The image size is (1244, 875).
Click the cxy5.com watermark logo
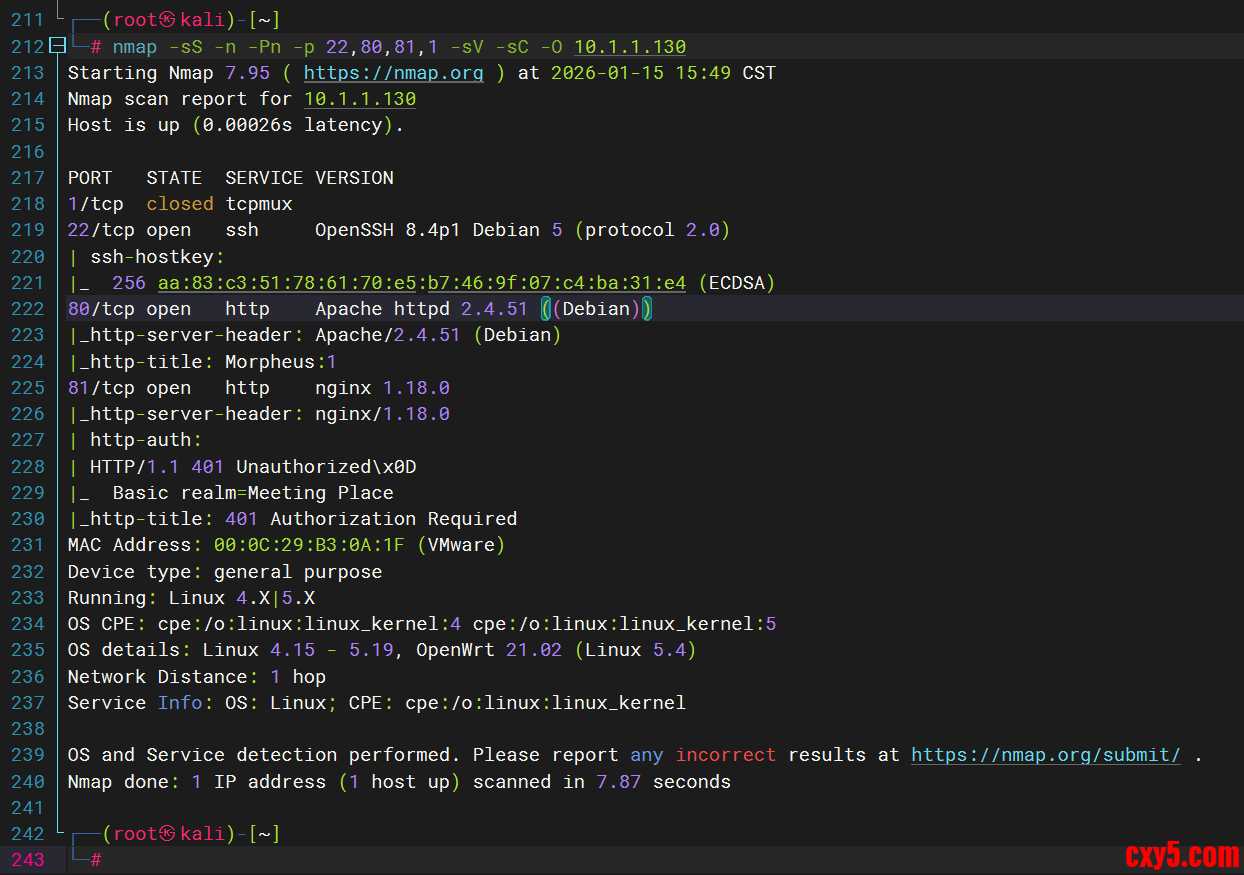point(1181,855)
